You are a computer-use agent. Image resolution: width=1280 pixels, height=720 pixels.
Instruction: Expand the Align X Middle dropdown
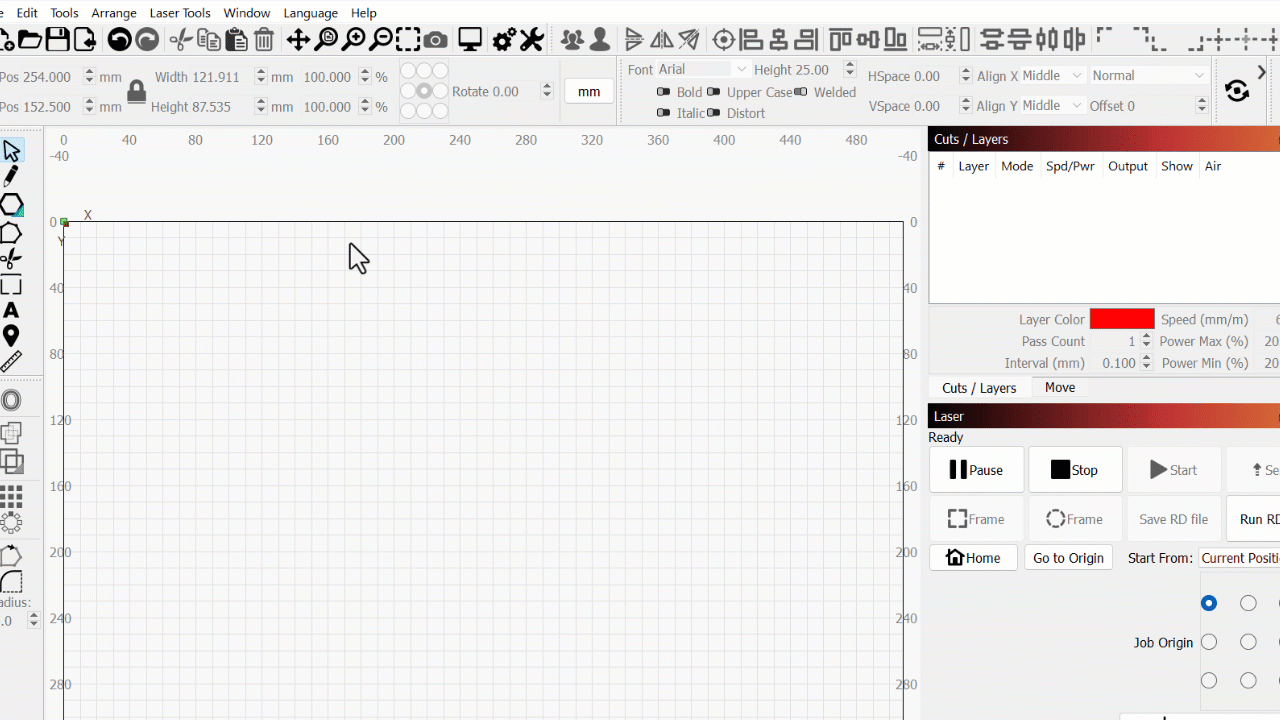tap(1052, 76)
